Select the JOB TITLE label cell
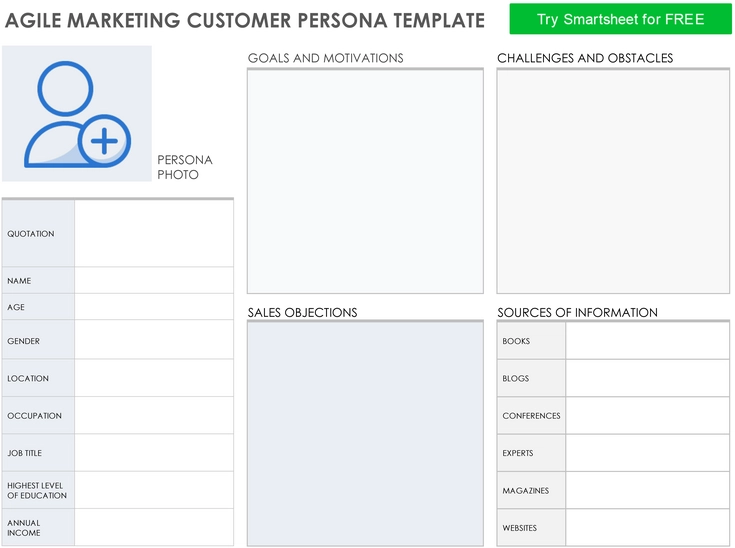 (x=38, y=453)
